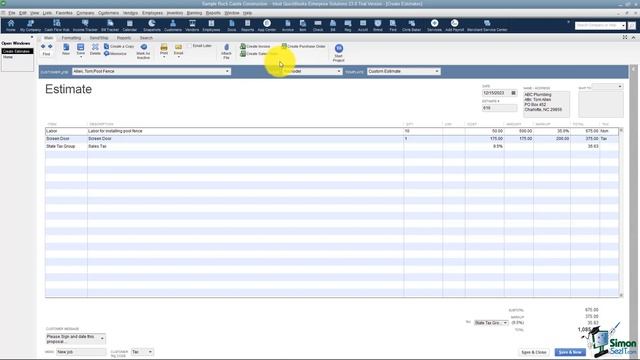Switch to the Formatting tab
This screenshot has width=640, height=360.
[71, 38]
